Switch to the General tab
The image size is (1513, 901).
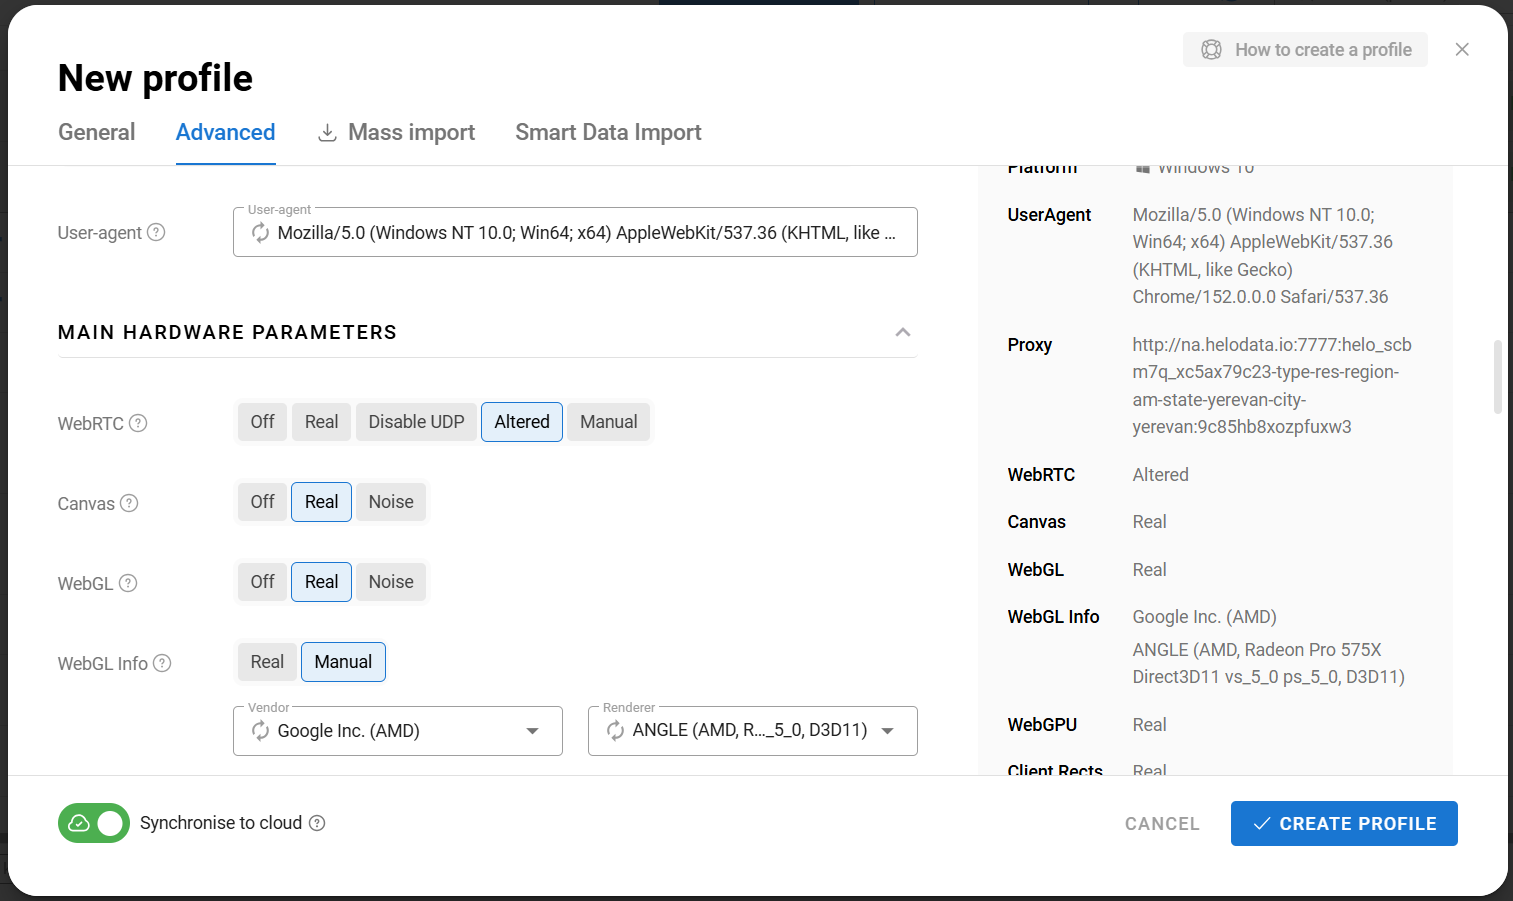[96, 132]
